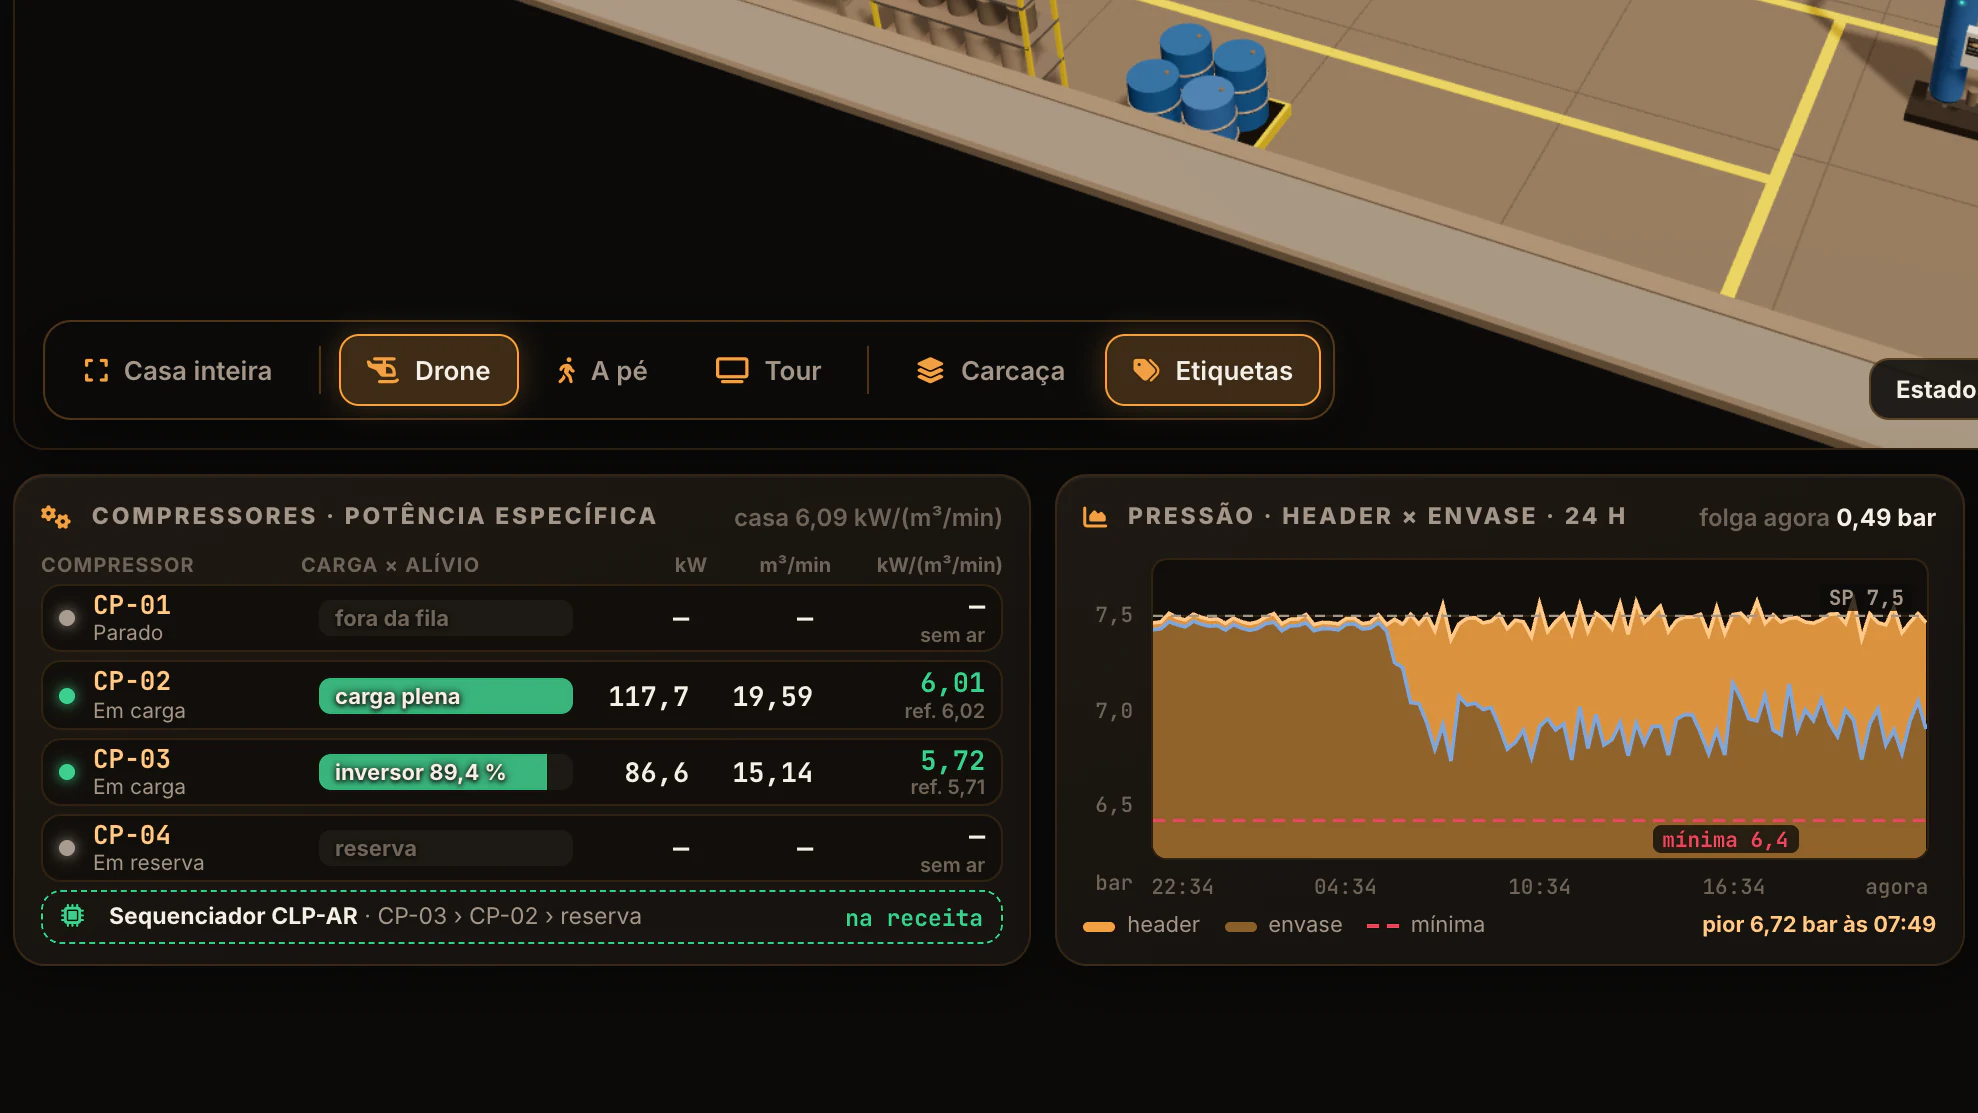Click the CP-03 flow value 15,14

[x=772, y=772]
